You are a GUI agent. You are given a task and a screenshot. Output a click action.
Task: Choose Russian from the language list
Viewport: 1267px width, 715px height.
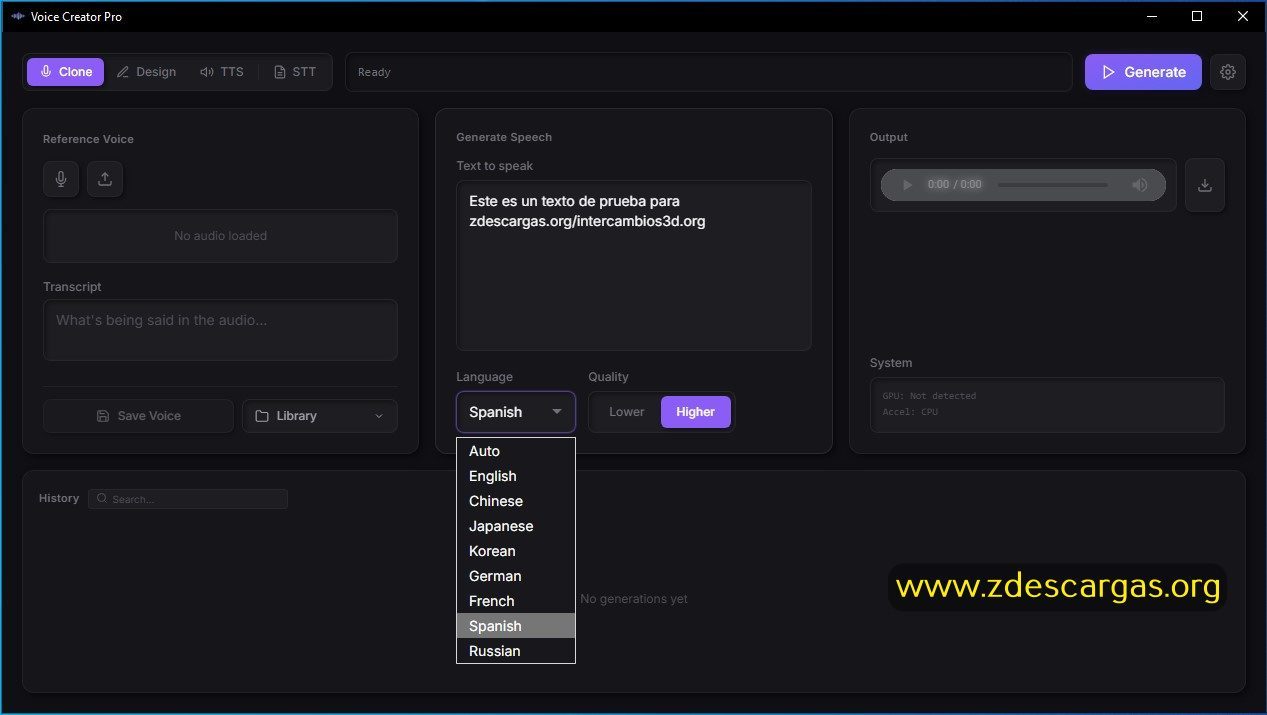tap(516, 651)
